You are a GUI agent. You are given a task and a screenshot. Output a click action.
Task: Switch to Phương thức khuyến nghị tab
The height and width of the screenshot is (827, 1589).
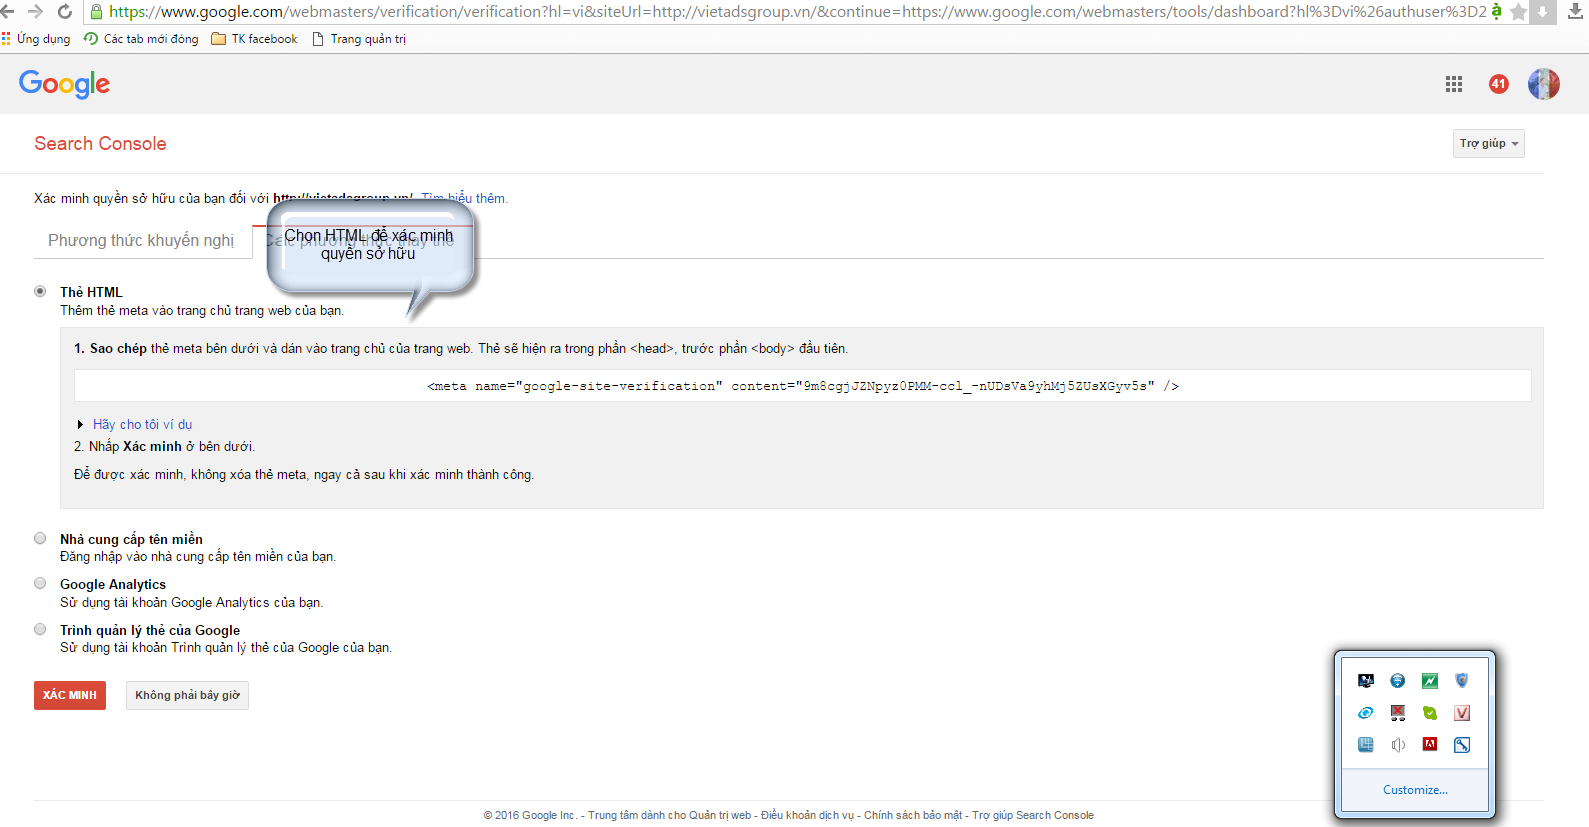coord(141,240)
